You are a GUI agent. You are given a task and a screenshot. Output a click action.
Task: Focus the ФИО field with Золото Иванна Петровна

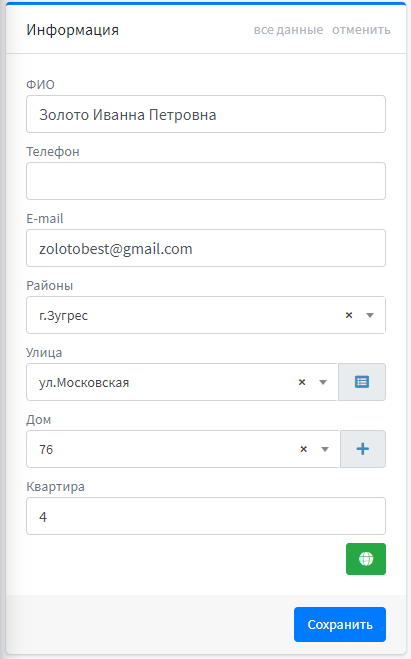[x=206, y=114]
